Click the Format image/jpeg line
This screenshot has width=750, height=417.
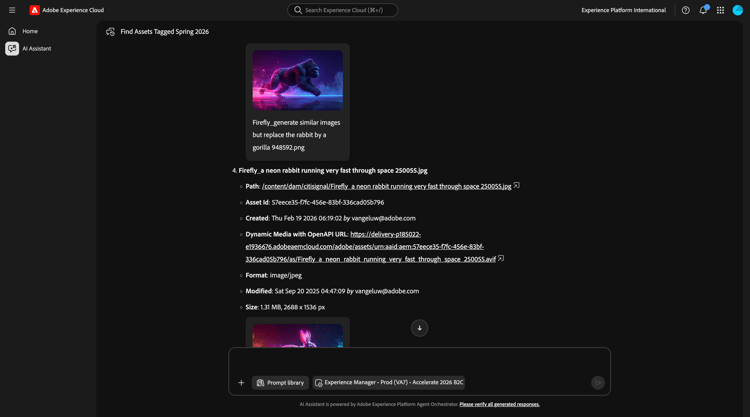click(274, 275)
